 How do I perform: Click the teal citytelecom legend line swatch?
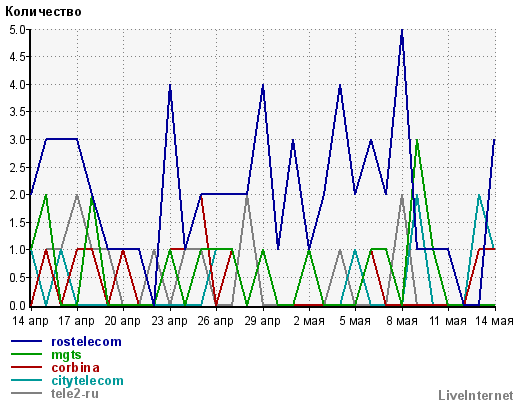pyautogui.click(x=27, y=380)
